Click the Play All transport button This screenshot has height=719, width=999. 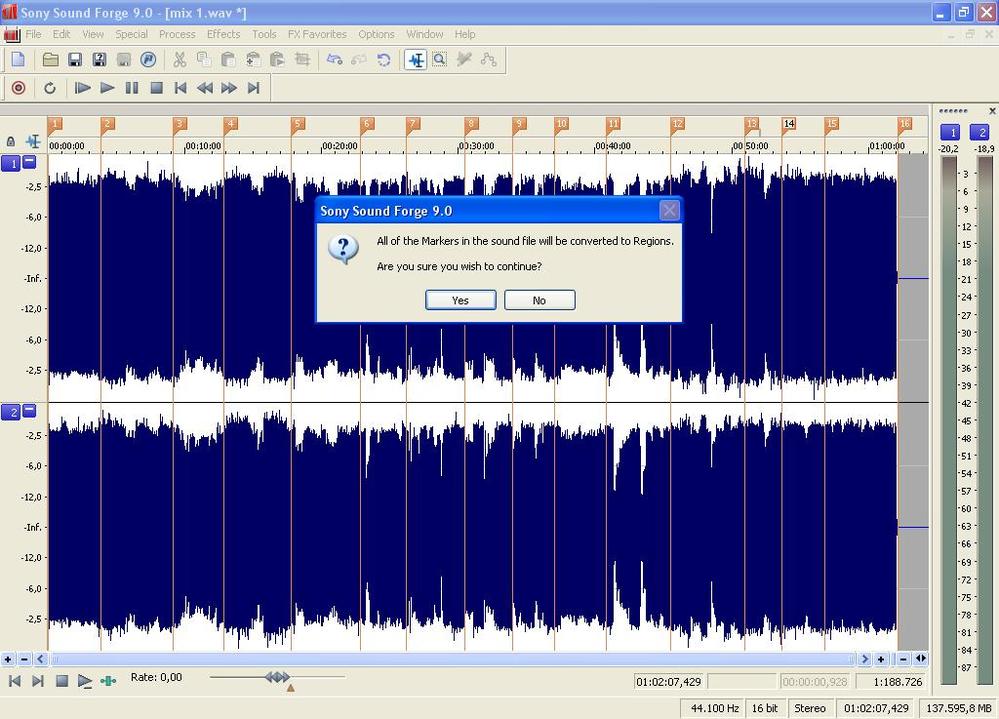pos(82,88)
